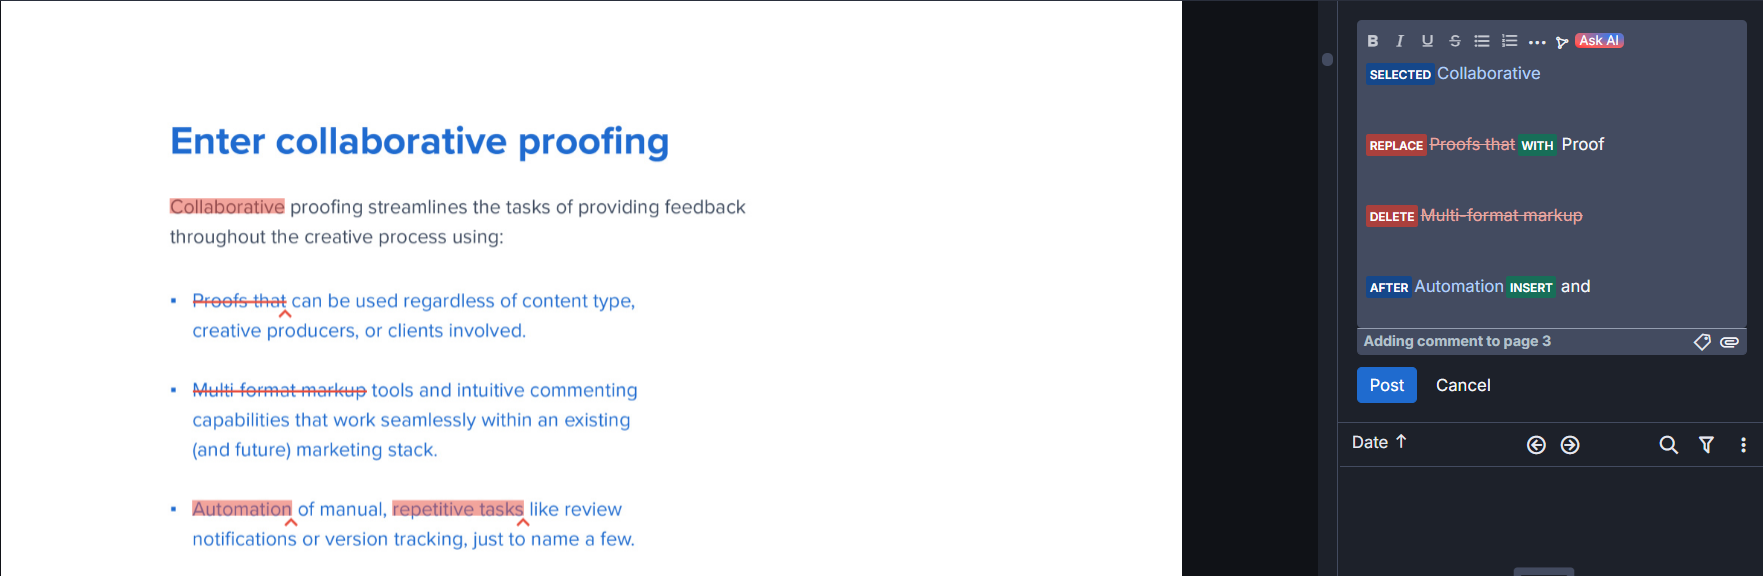The width and height of the screenshot is (1763, 576).
Task: Apply strikethrough formatting to comment text
Action: pyautogui.click(x=1455, y=41)
